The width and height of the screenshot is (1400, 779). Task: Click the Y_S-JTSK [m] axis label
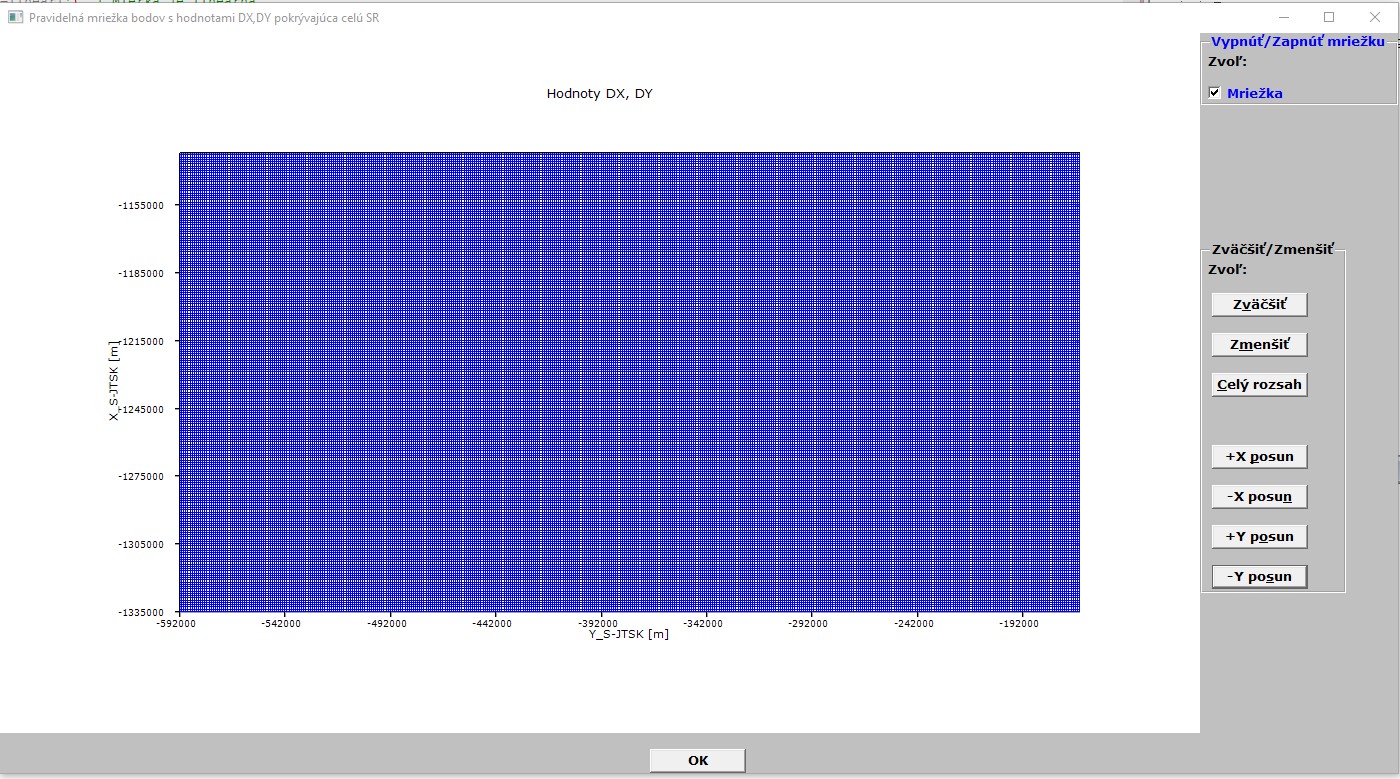point(628,634)
